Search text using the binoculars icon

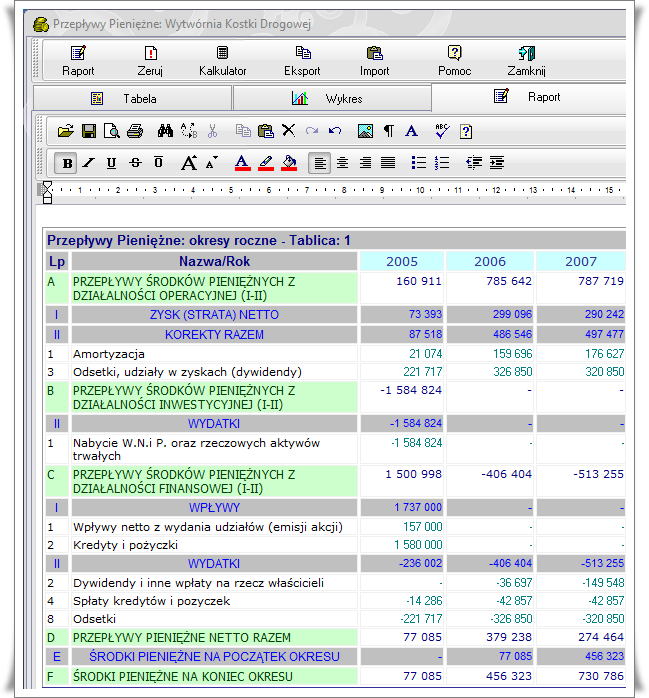pos(166,131)
